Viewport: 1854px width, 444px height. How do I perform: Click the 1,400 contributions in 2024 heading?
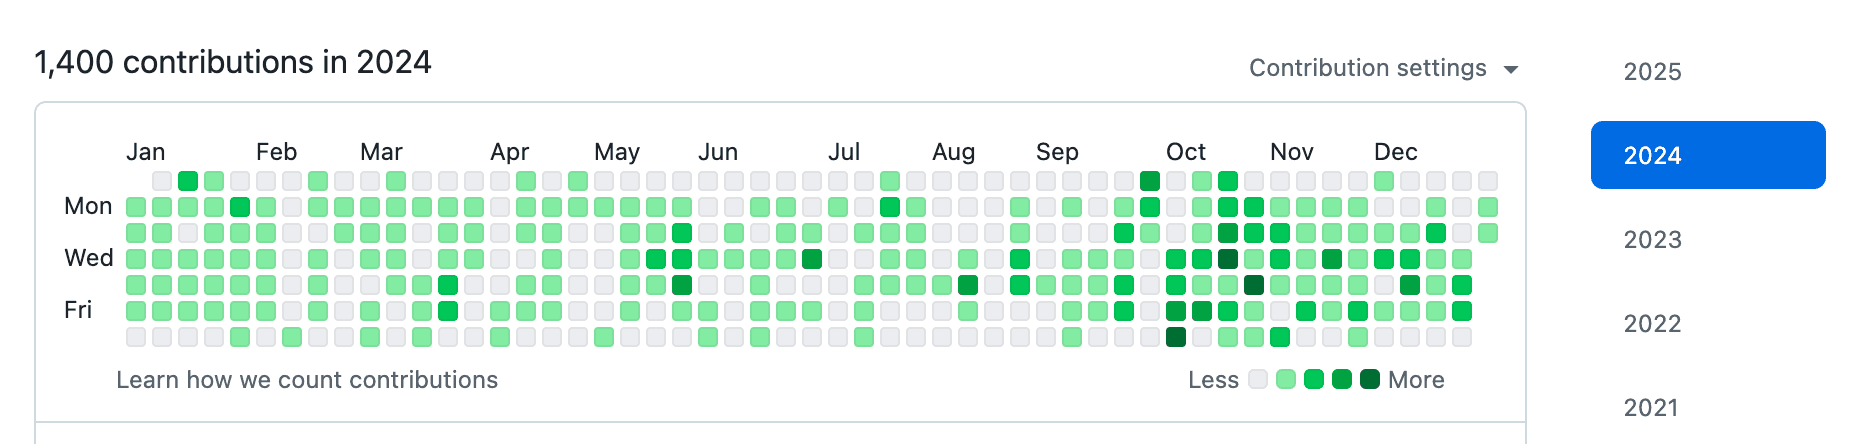point(233,63)
